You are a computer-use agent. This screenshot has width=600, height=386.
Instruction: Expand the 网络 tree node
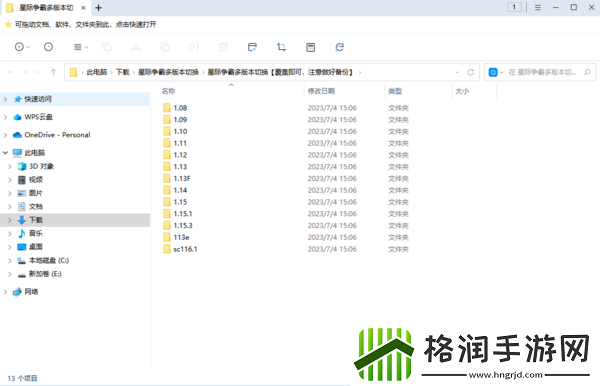(5, 292)
